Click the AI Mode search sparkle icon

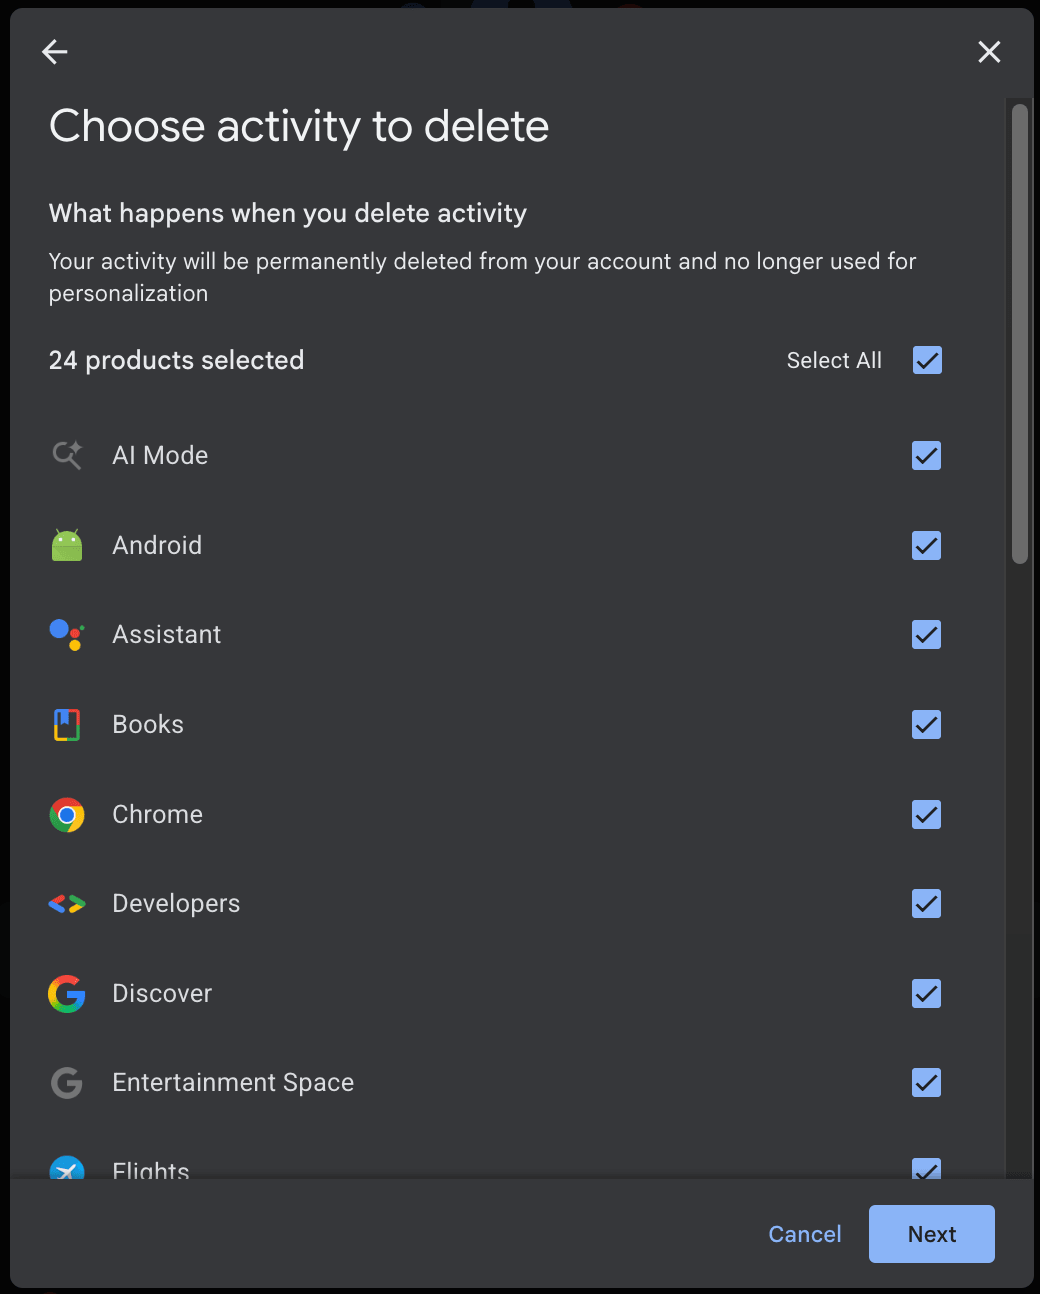(x=67, y=455)
